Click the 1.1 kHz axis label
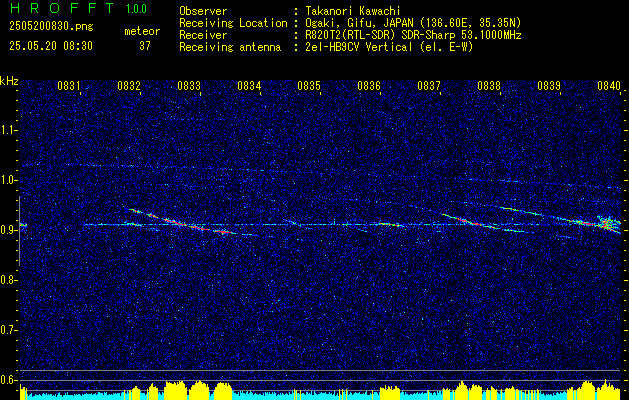 tap(9, 131)
